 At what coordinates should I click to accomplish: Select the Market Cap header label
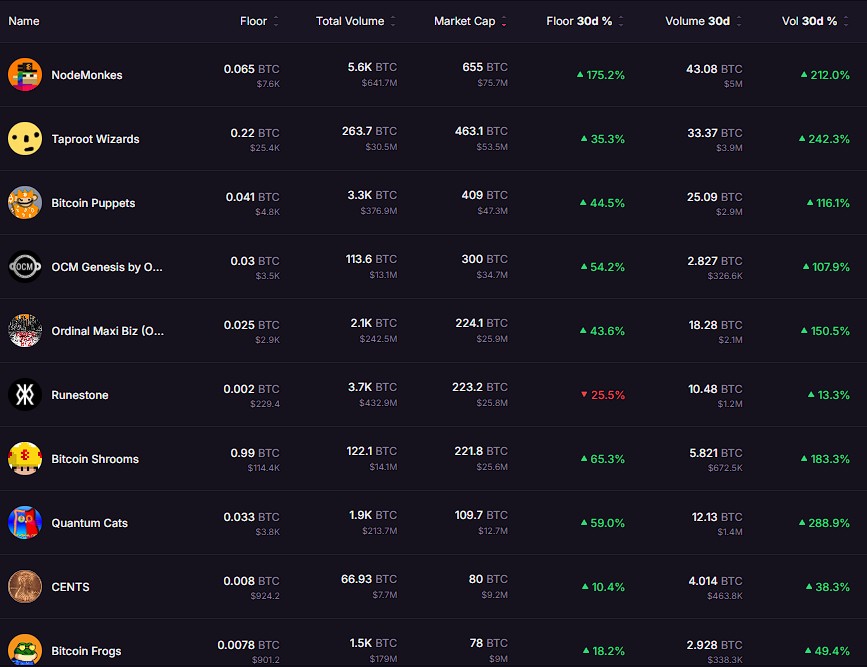464,21
